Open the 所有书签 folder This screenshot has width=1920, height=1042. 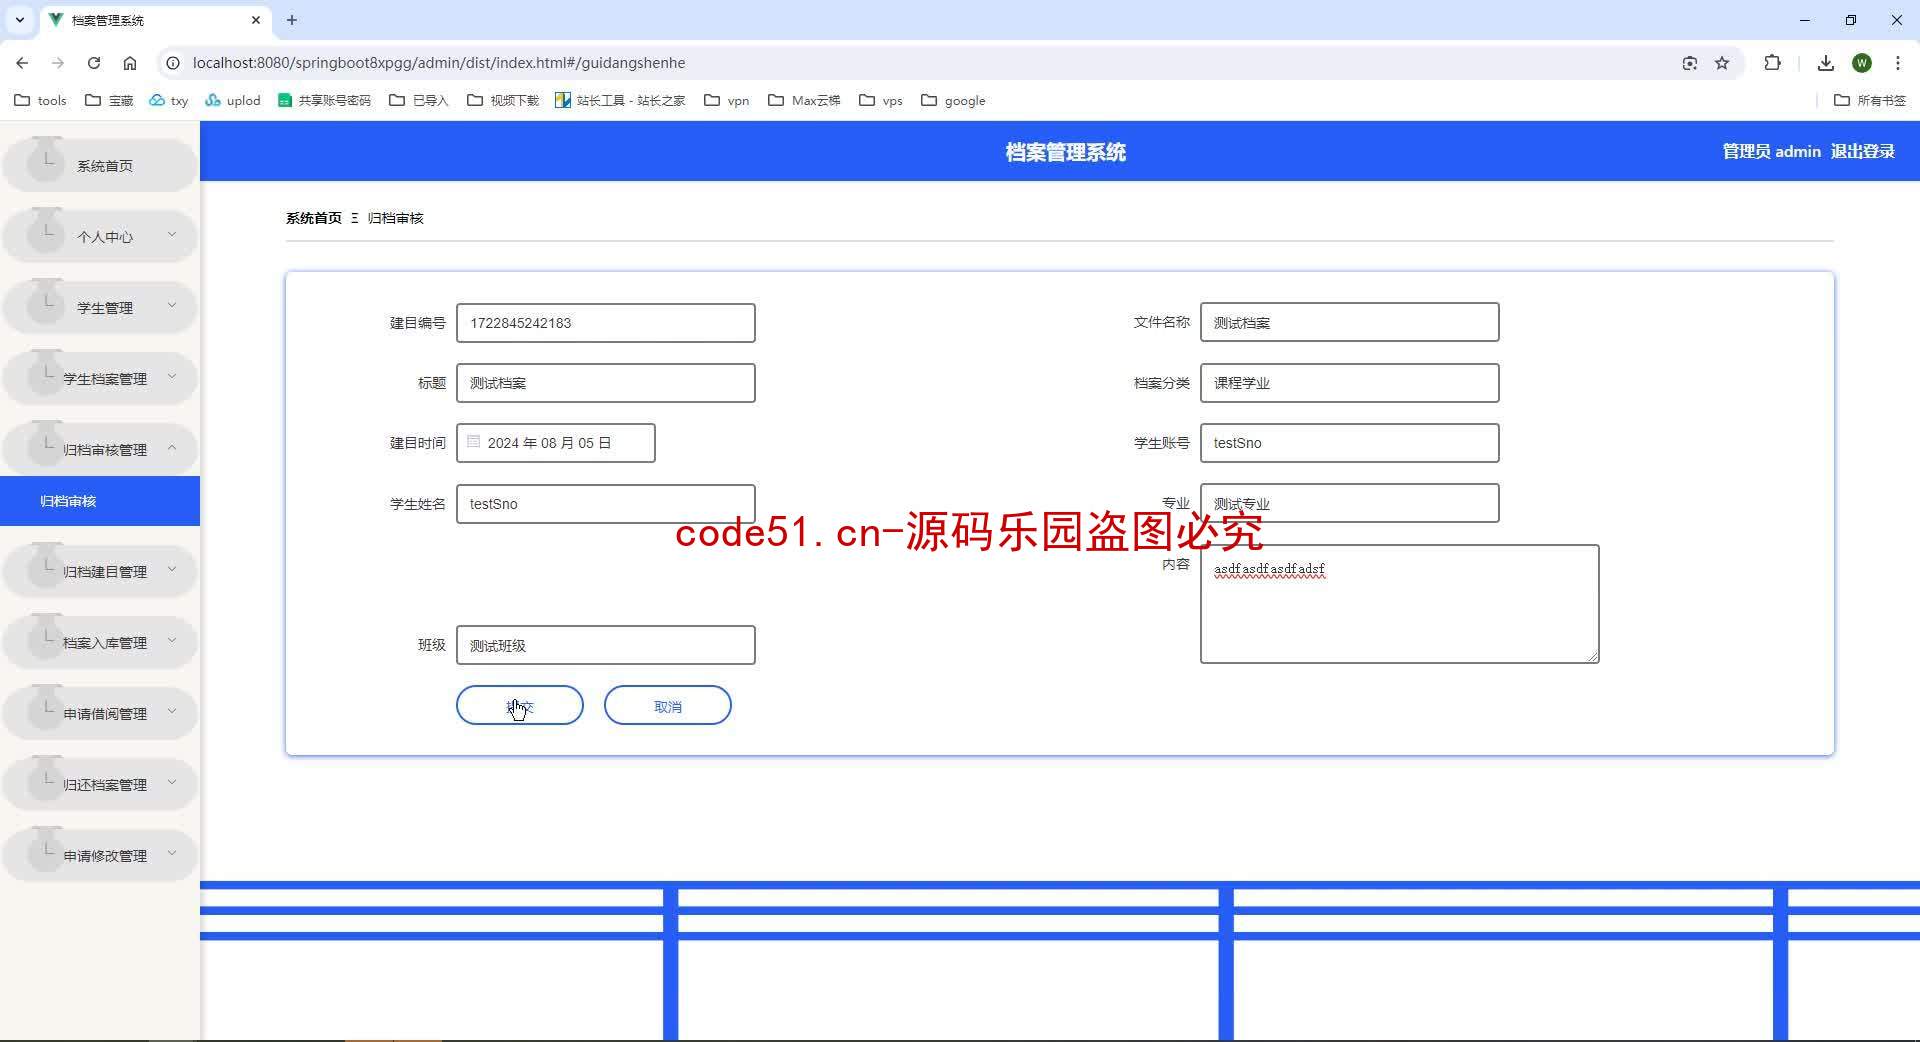pos(1869,100)
